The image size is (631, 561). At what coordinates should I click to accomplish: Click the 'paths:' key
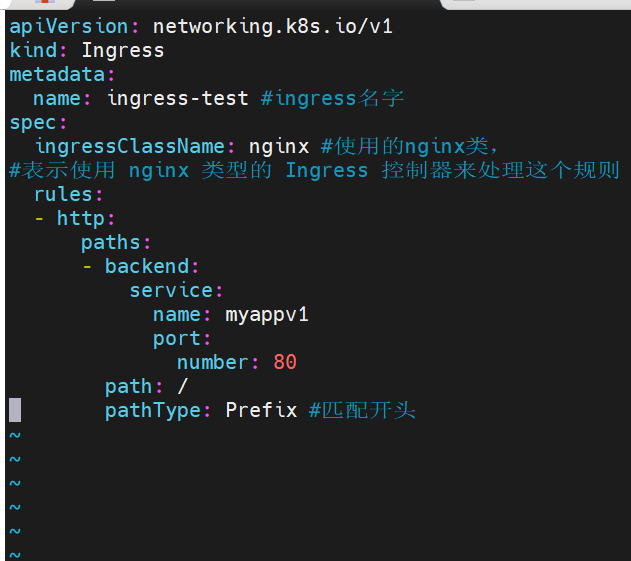point(115,243)
